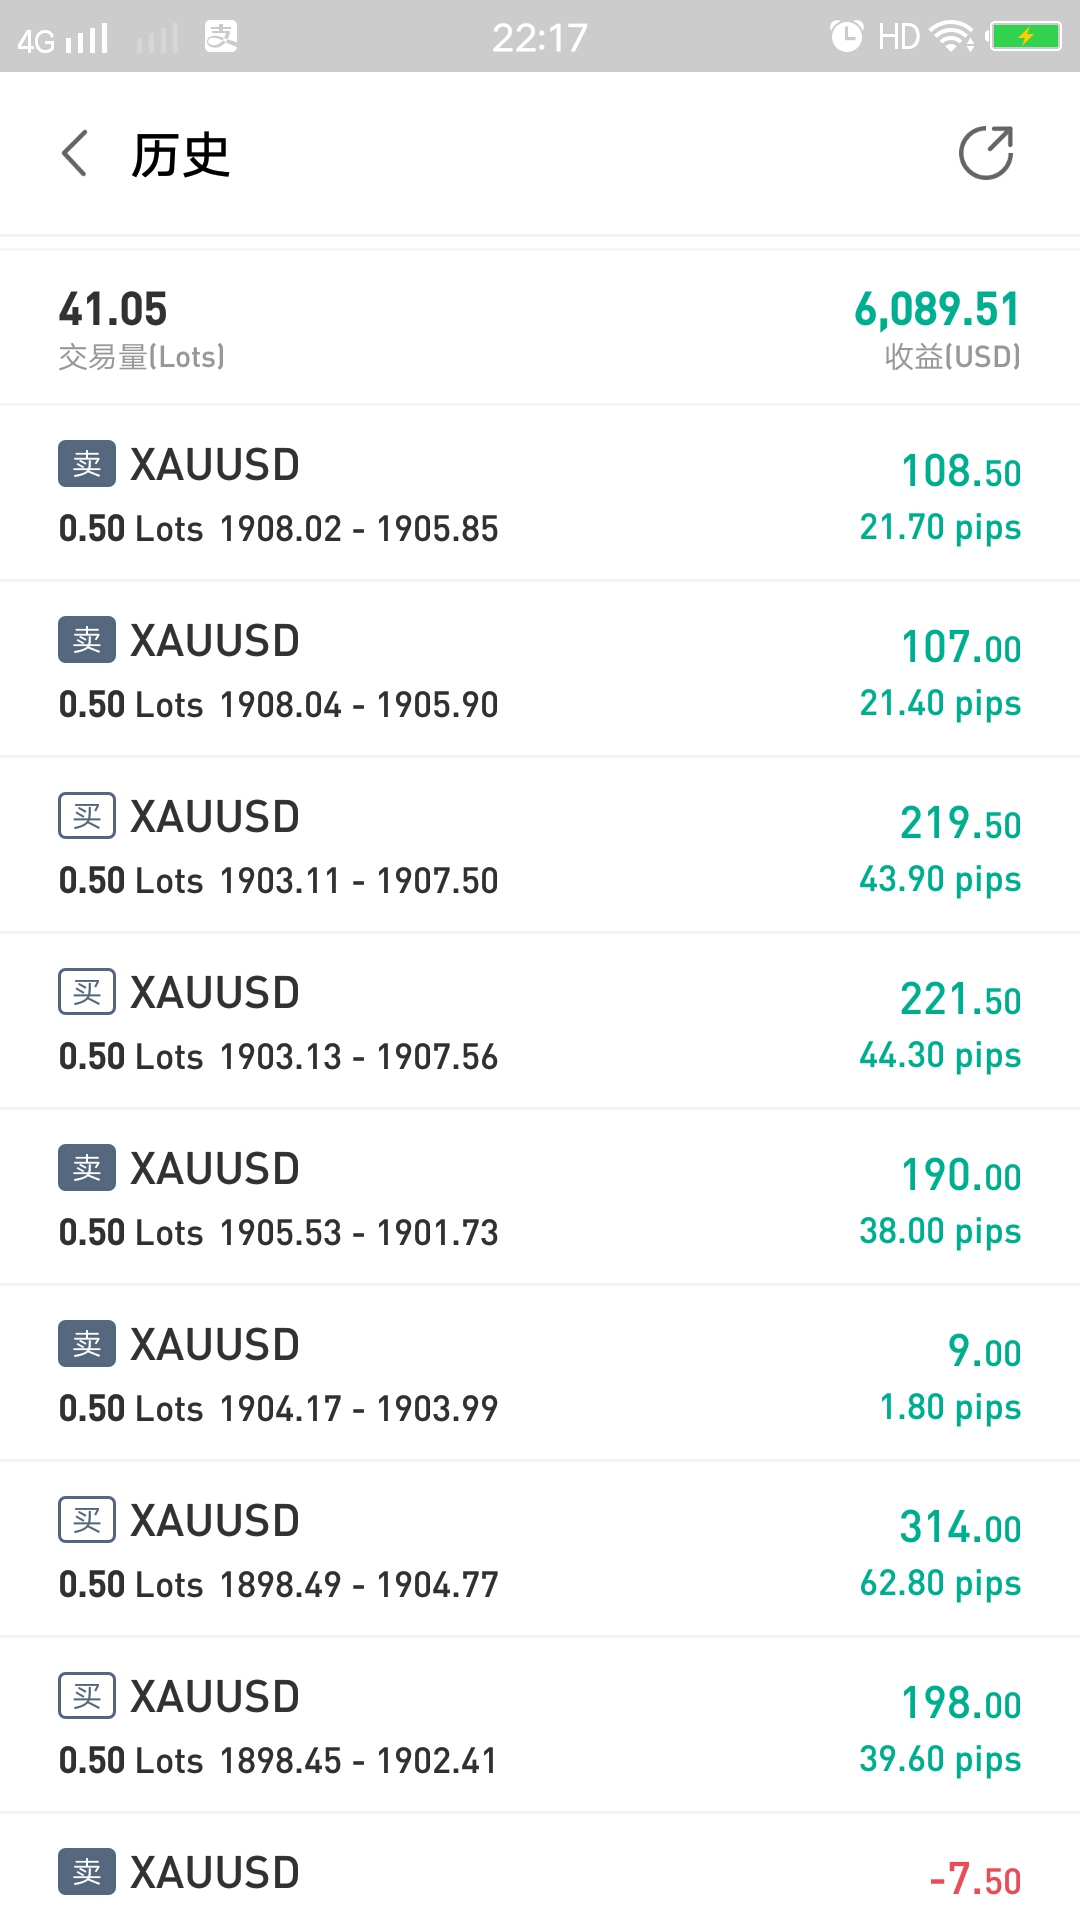Tap buy badge on 1903.11 trade
The image size is (1080, 1920).
pyautogui.click(x=87, y=816)
